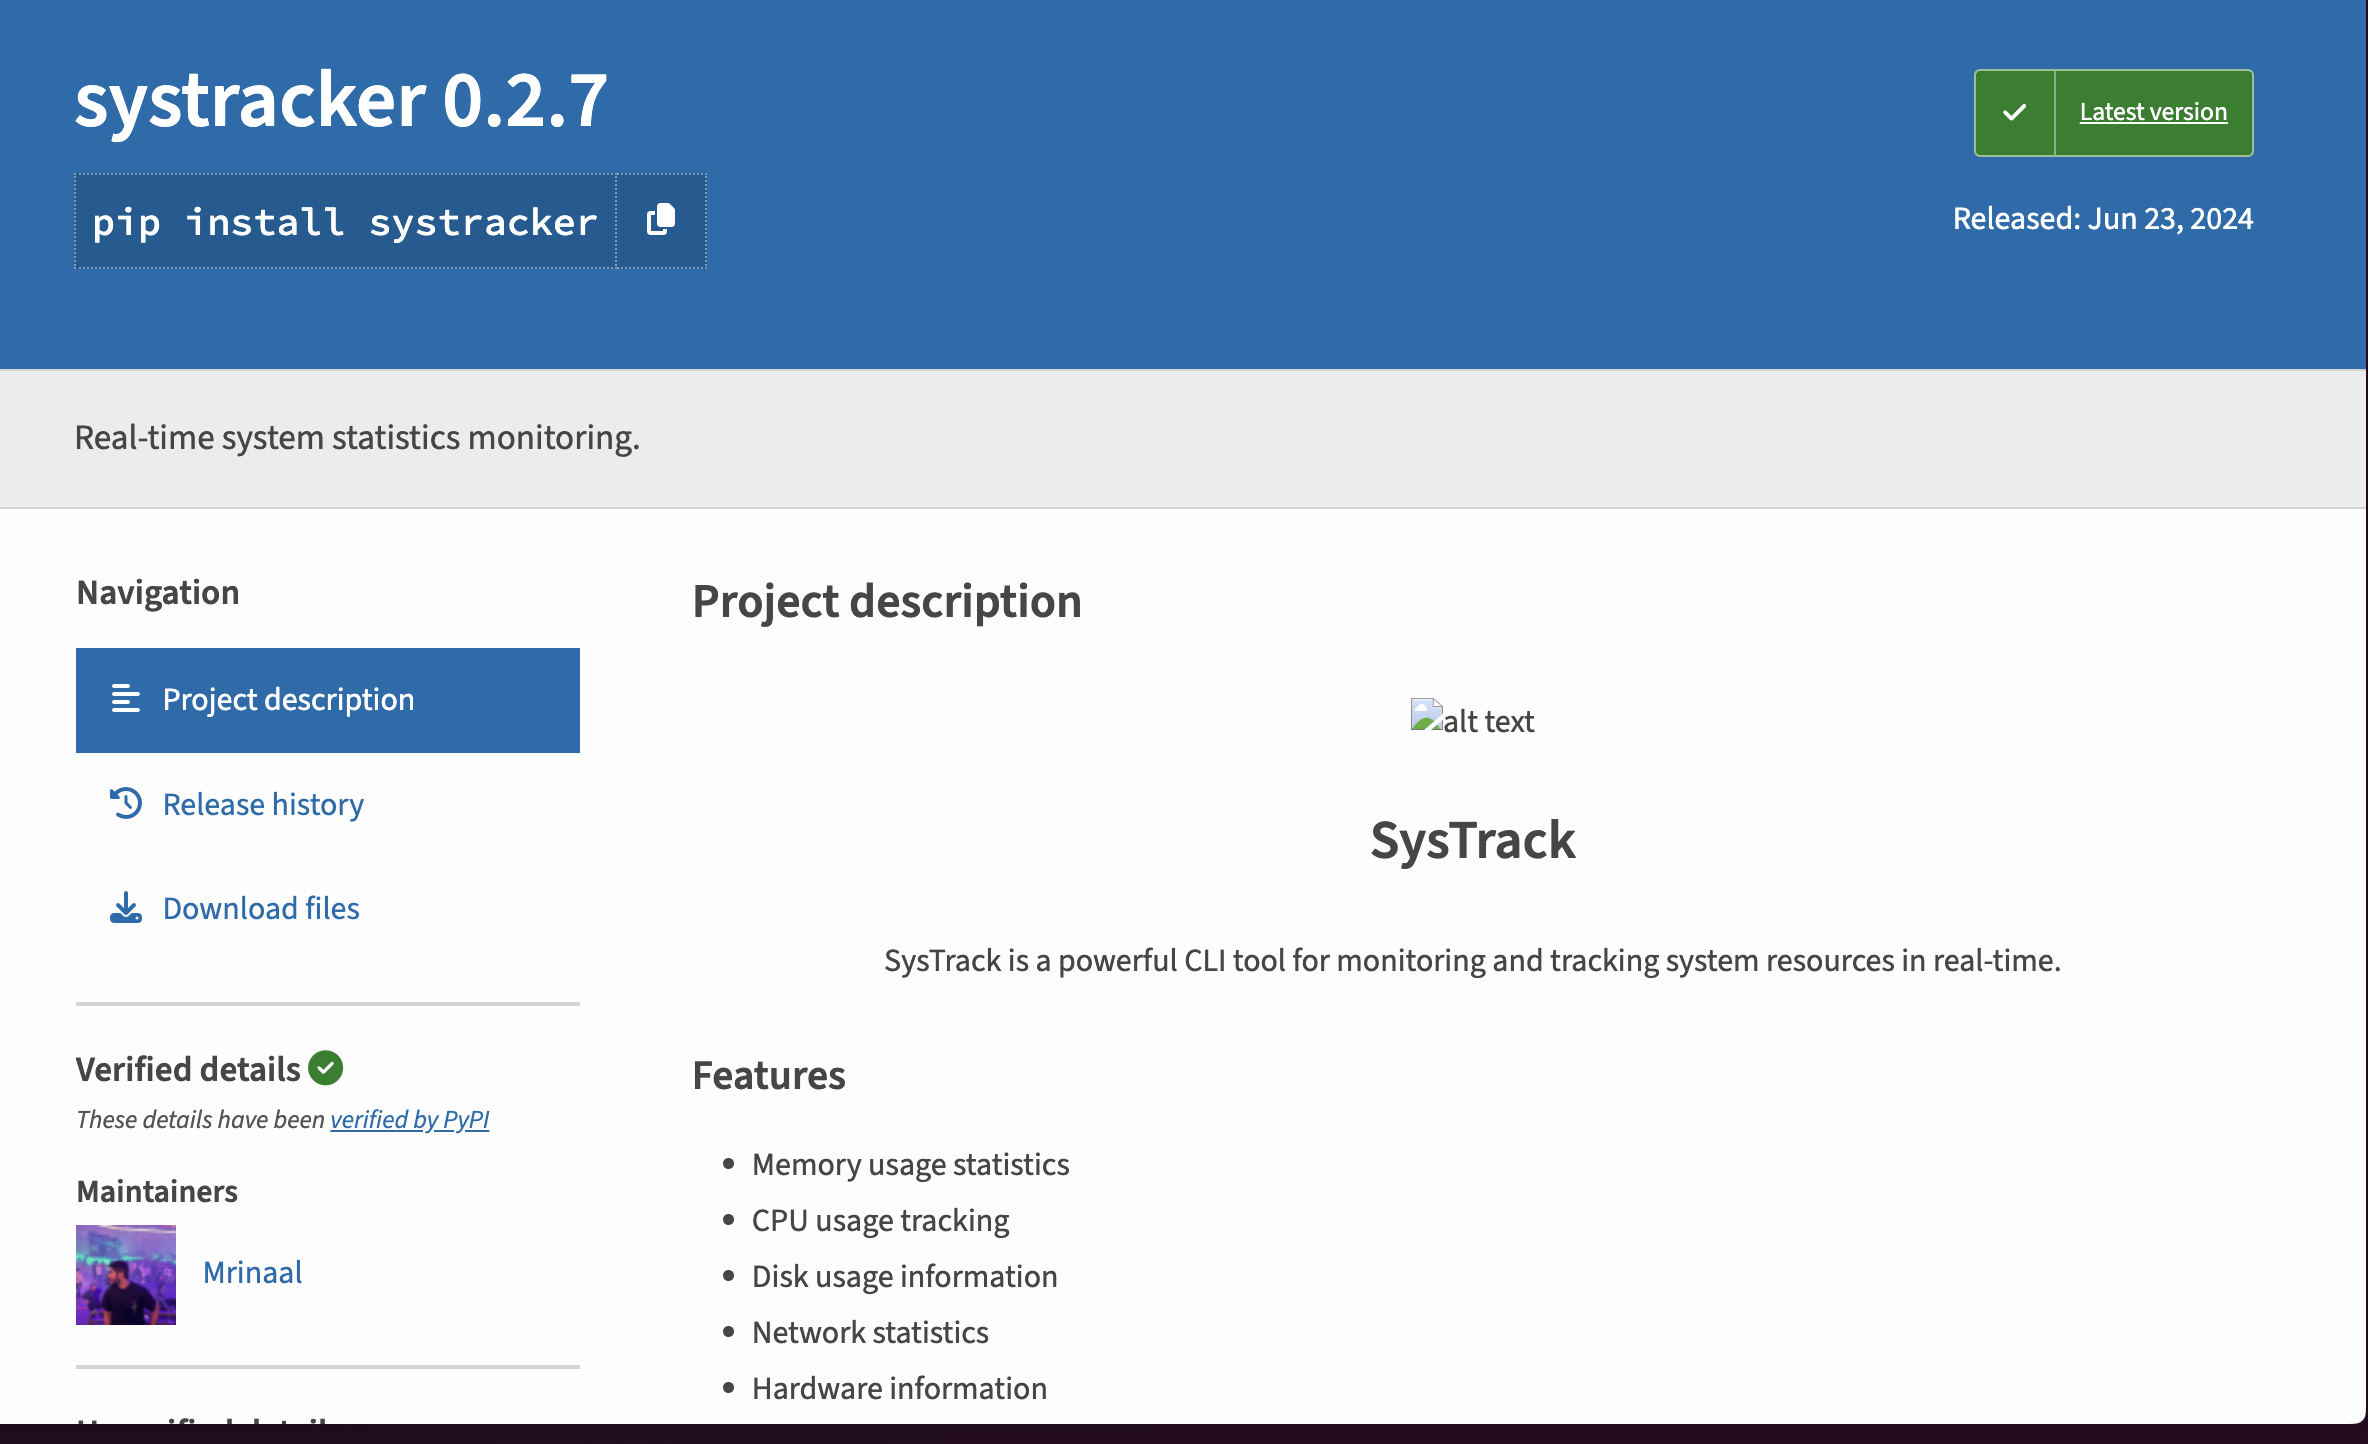Click the Real-time system statistics monitoring summary
This screenshot has height=1444, width=2368.
pyautogui.click(x=357, y=437)
